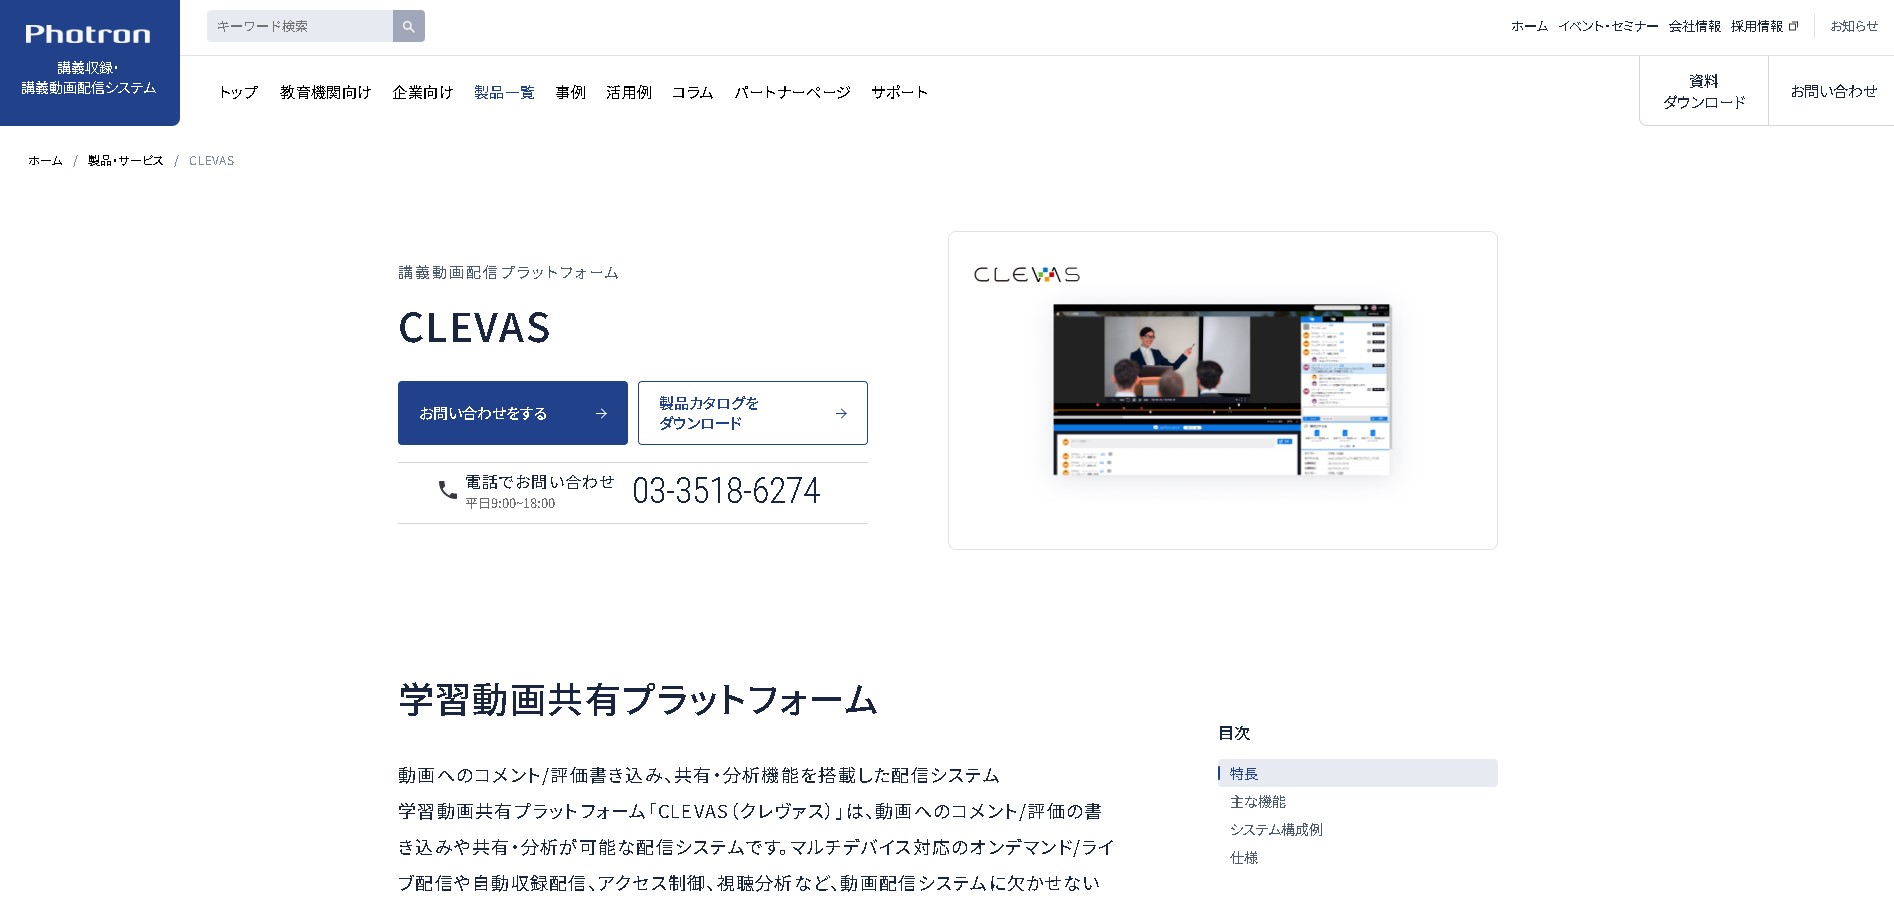Screen dimensions: 1894x901
Task: Click CLEVAS text in the breadcrumb
Action: (211, 160)
